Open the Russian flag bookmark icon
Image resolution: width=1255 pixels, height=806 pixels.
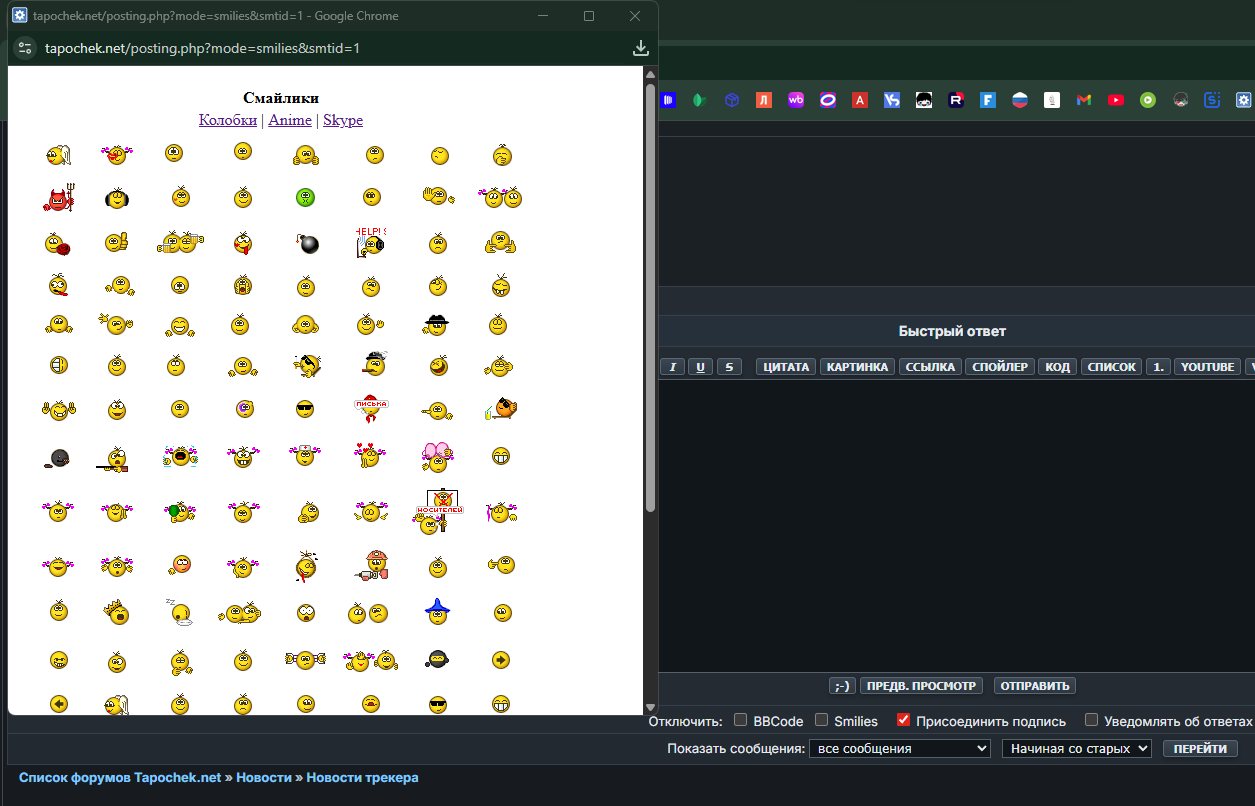pyautogui.click(x=1020, y=100)
